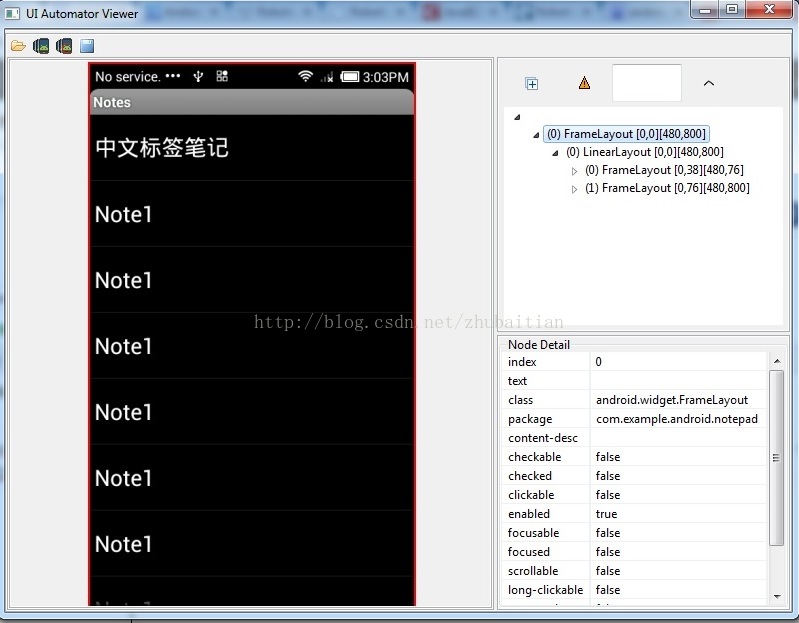Viewport: 799px width, 623px height.
Task: Click the 'No service.' text in the phone status bar
Action: click(127, 77)
